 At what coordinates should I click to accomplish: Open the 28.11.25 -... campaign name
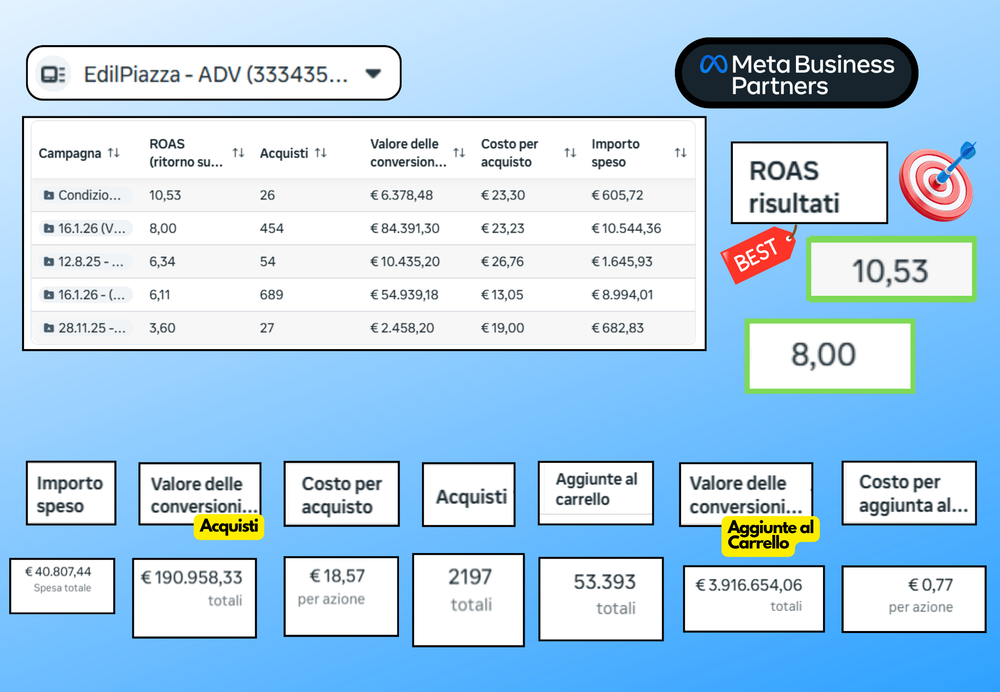coord(92,328)
